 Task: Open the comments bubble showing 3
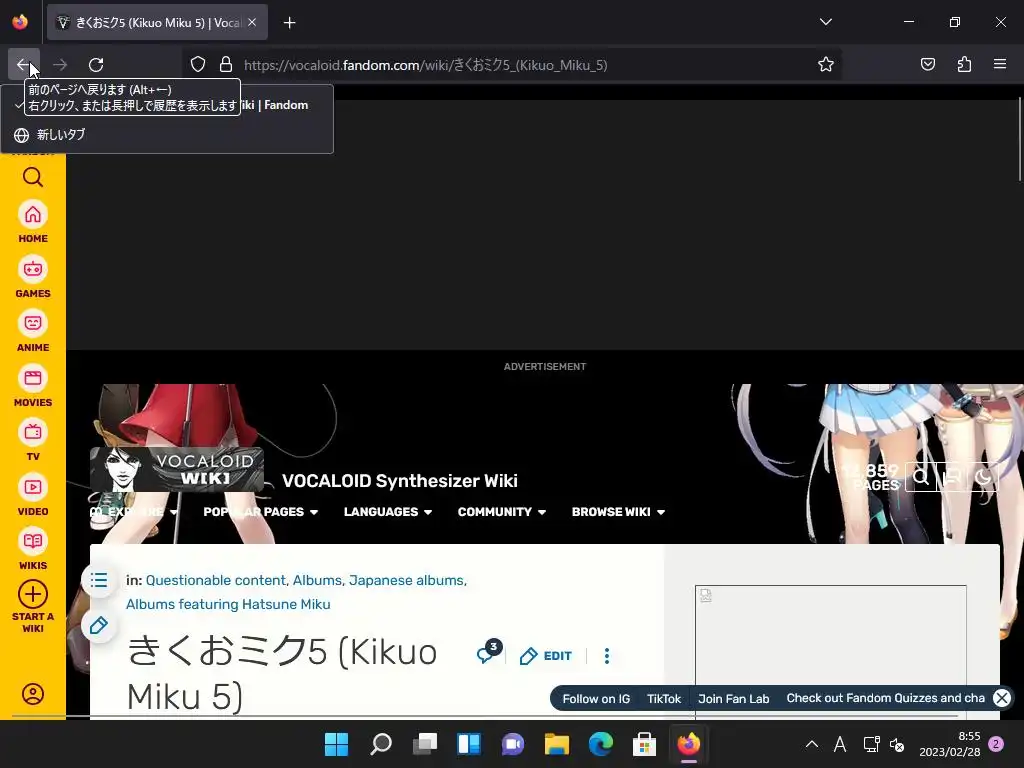click(x=488, y=652)
